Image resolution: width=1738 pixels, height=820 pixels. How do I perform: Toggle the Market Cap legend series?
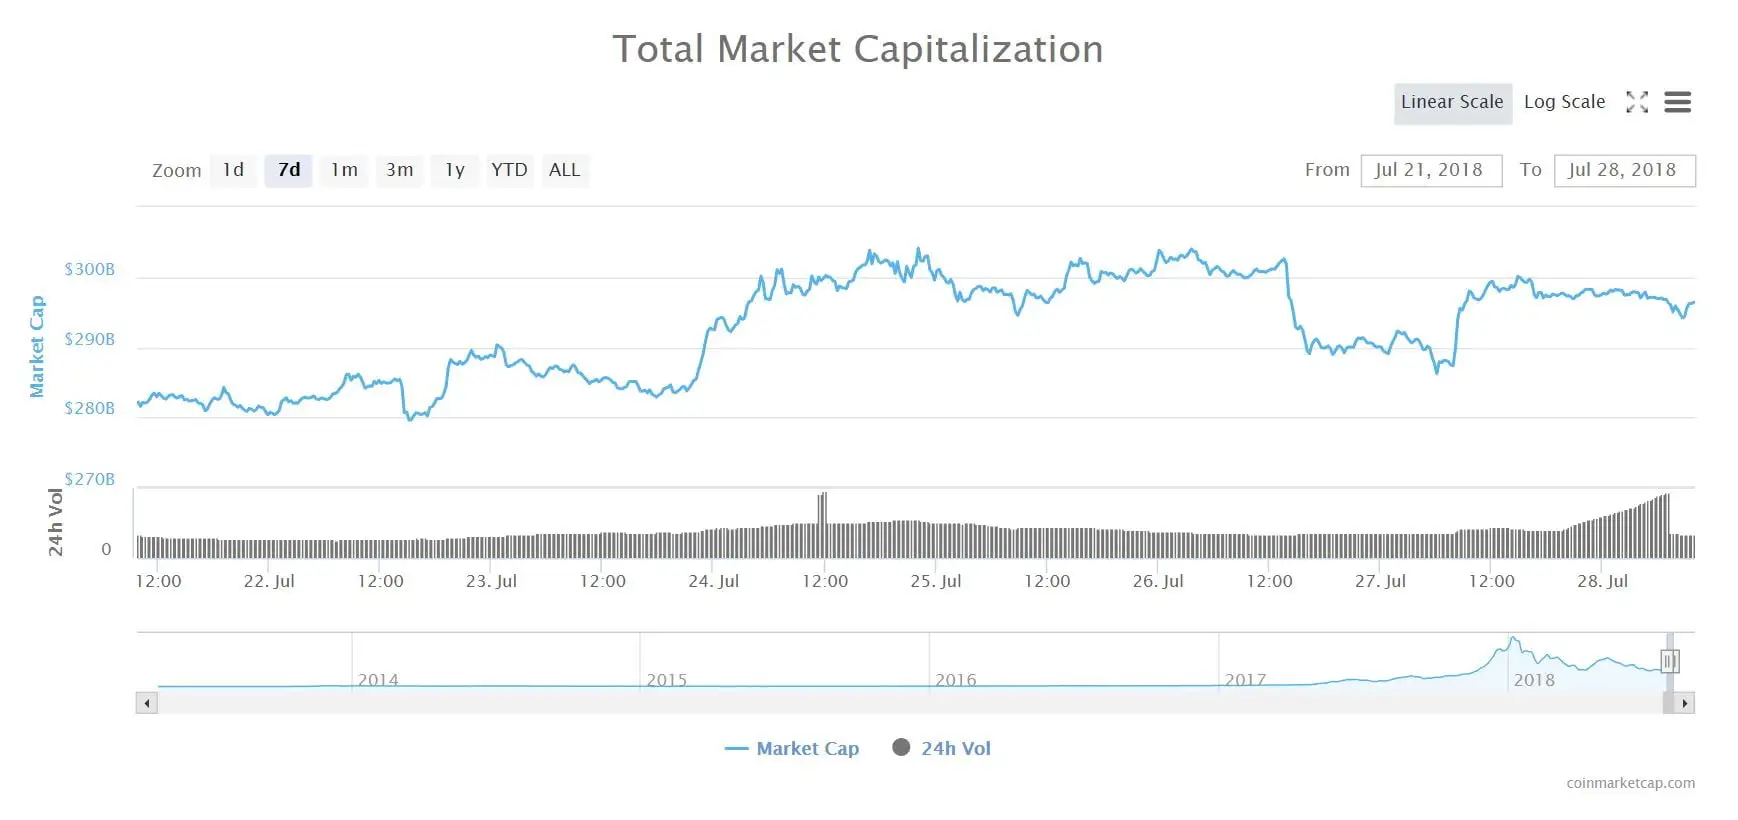(792, 748)
